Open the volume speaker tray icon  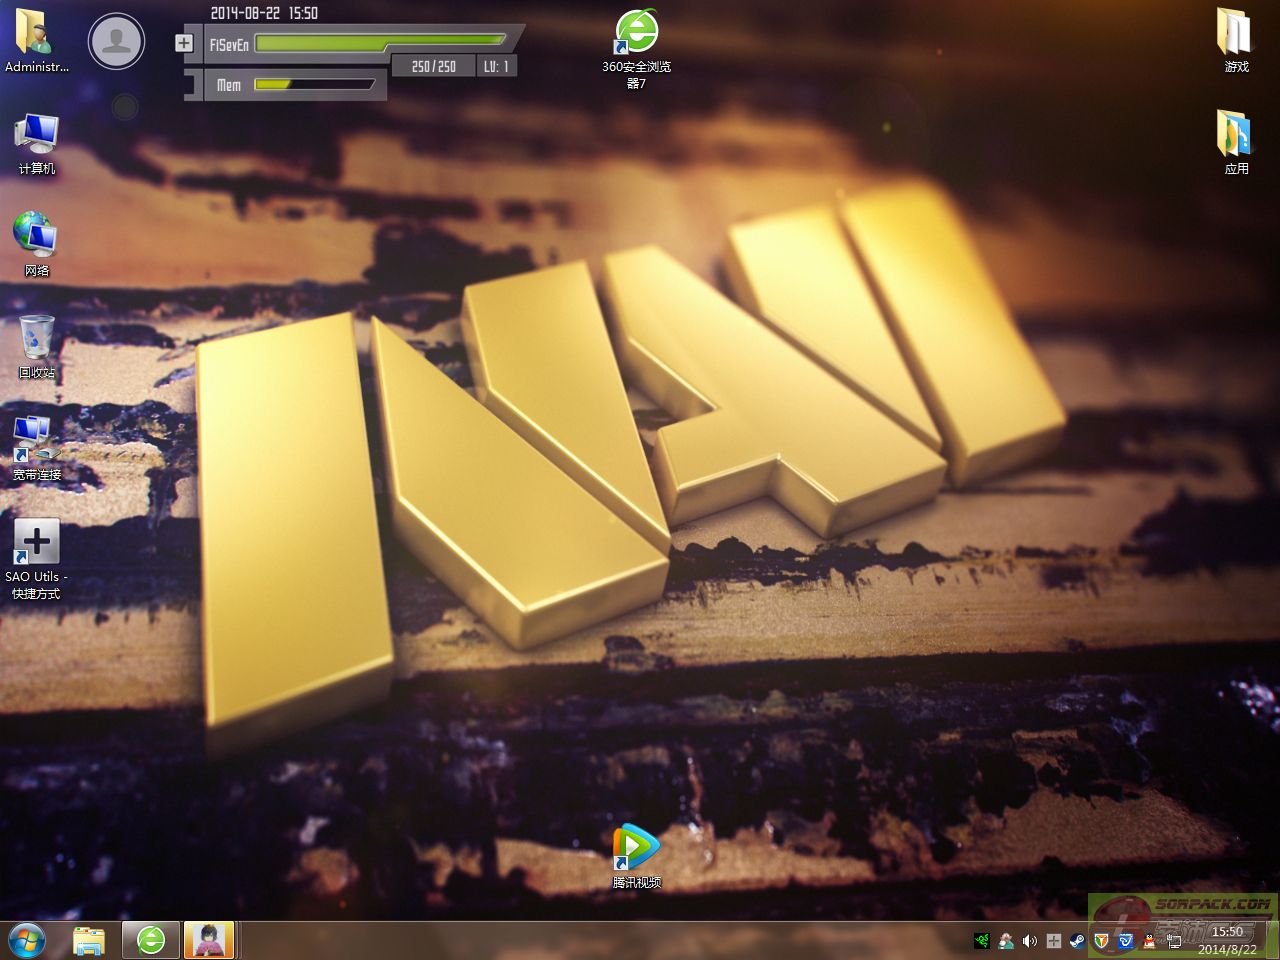pyautogui.click(x=1030, y=941)
